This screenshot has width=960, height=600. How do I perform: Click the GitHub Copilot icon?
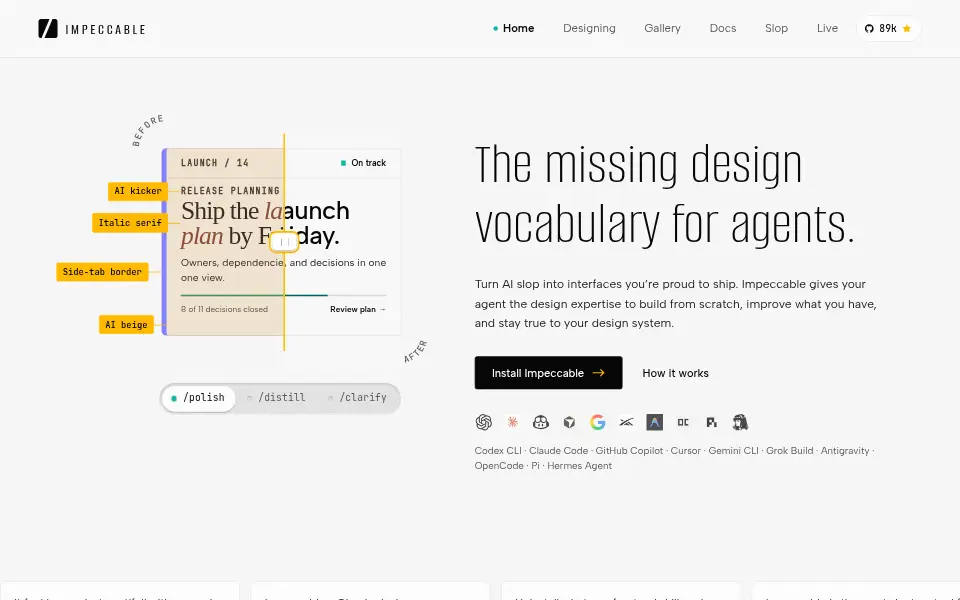[x=541, y=422]
